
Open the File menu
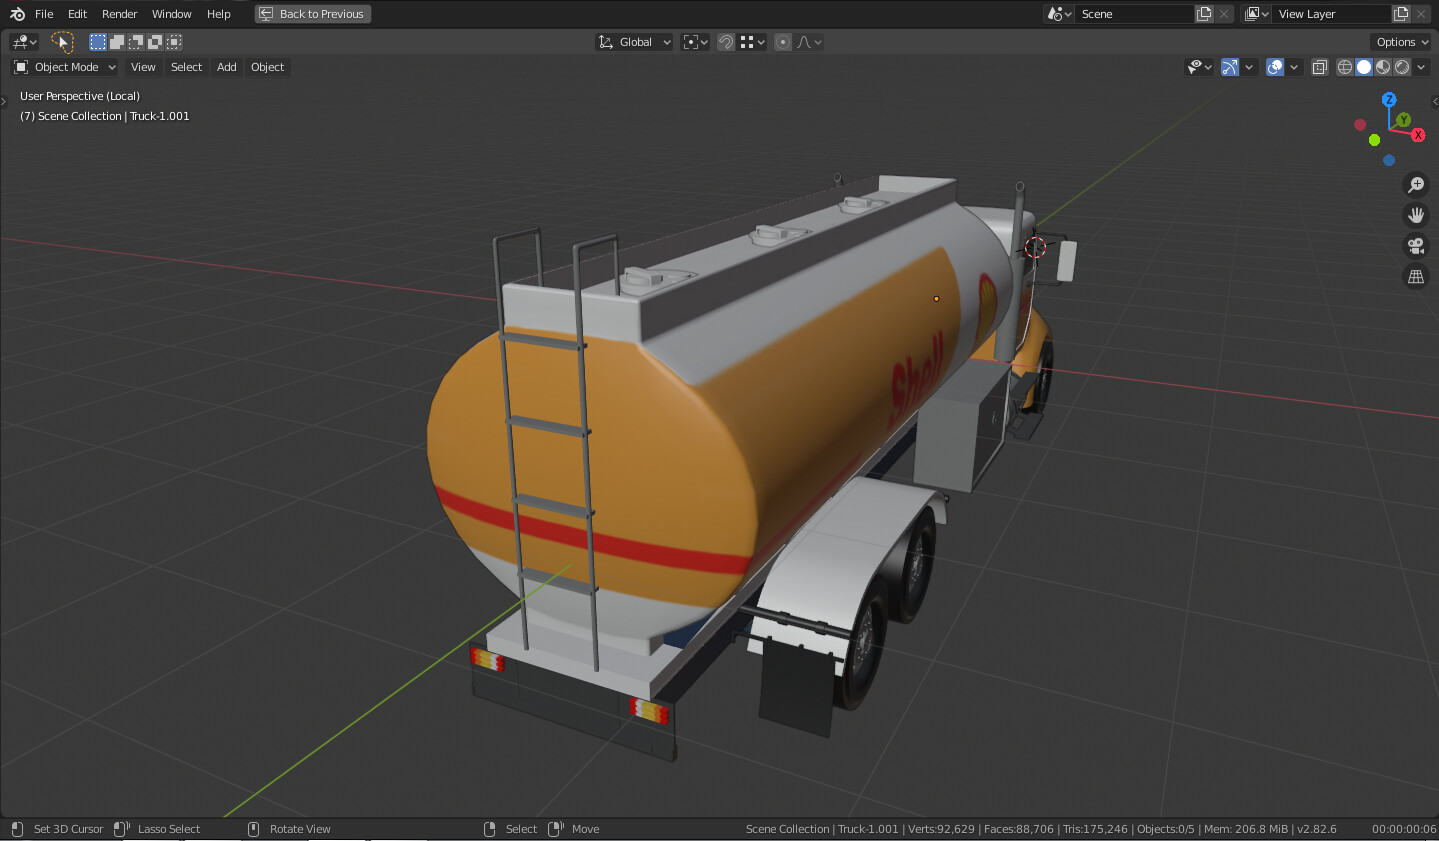point(44,14)
